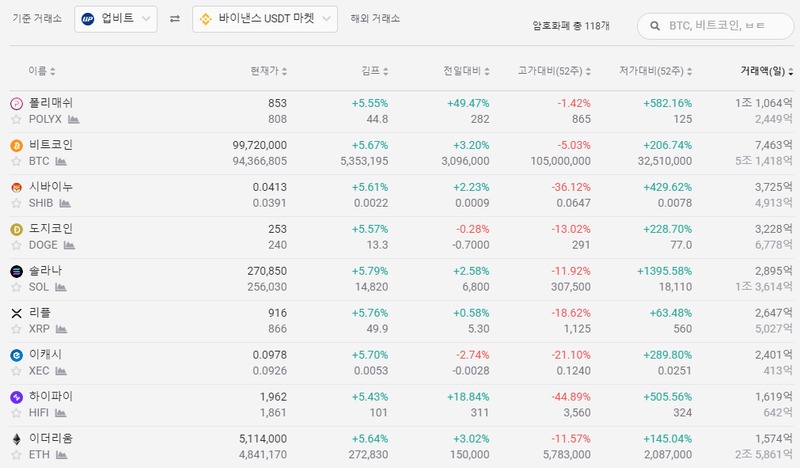Image resolution: width=800 pixels, height=468 pixels.
Task: Click the search magnifier icon
Action: click(655, 26)
